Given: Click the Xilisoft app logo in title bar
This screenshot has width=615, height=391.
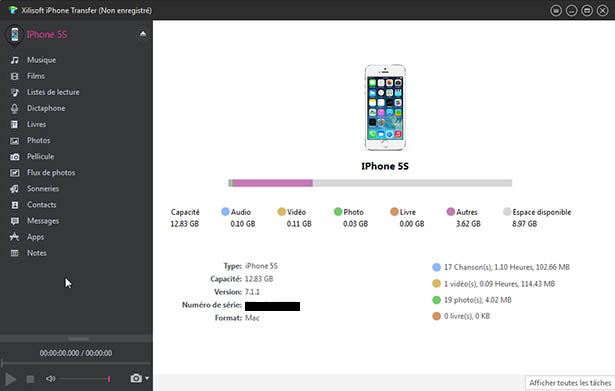Looking at the screenshot, I should pos(13,10).
